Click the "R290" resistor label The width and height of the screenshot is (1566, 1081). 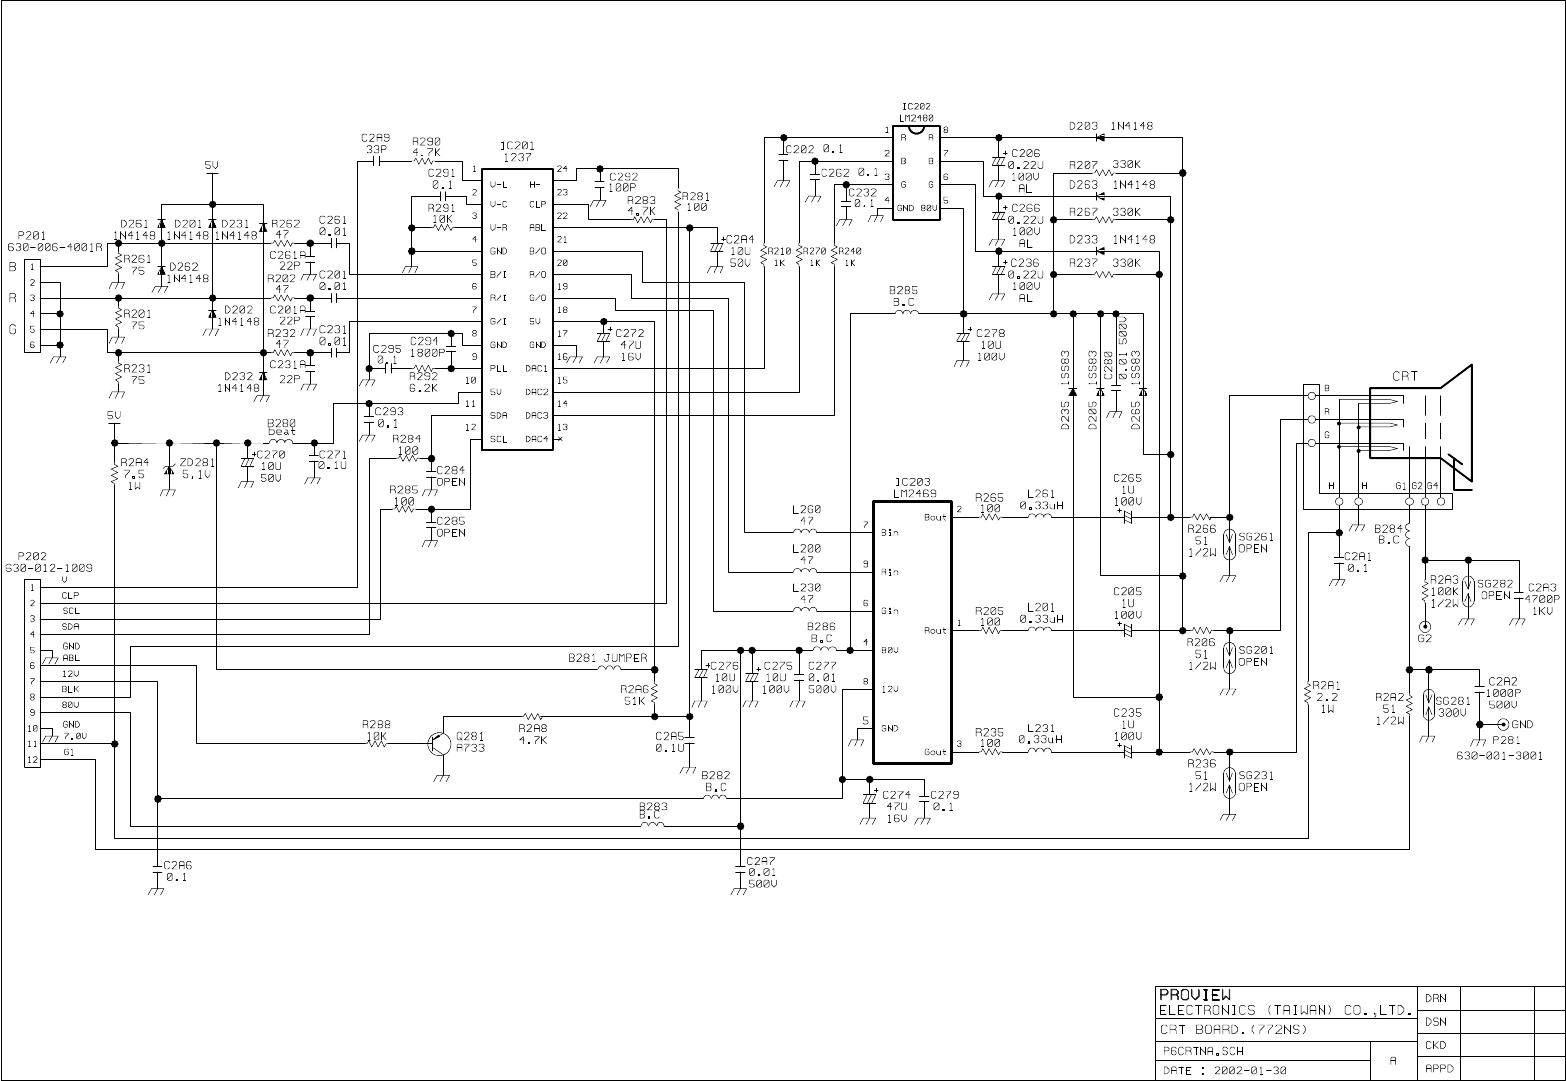[426, 142]
